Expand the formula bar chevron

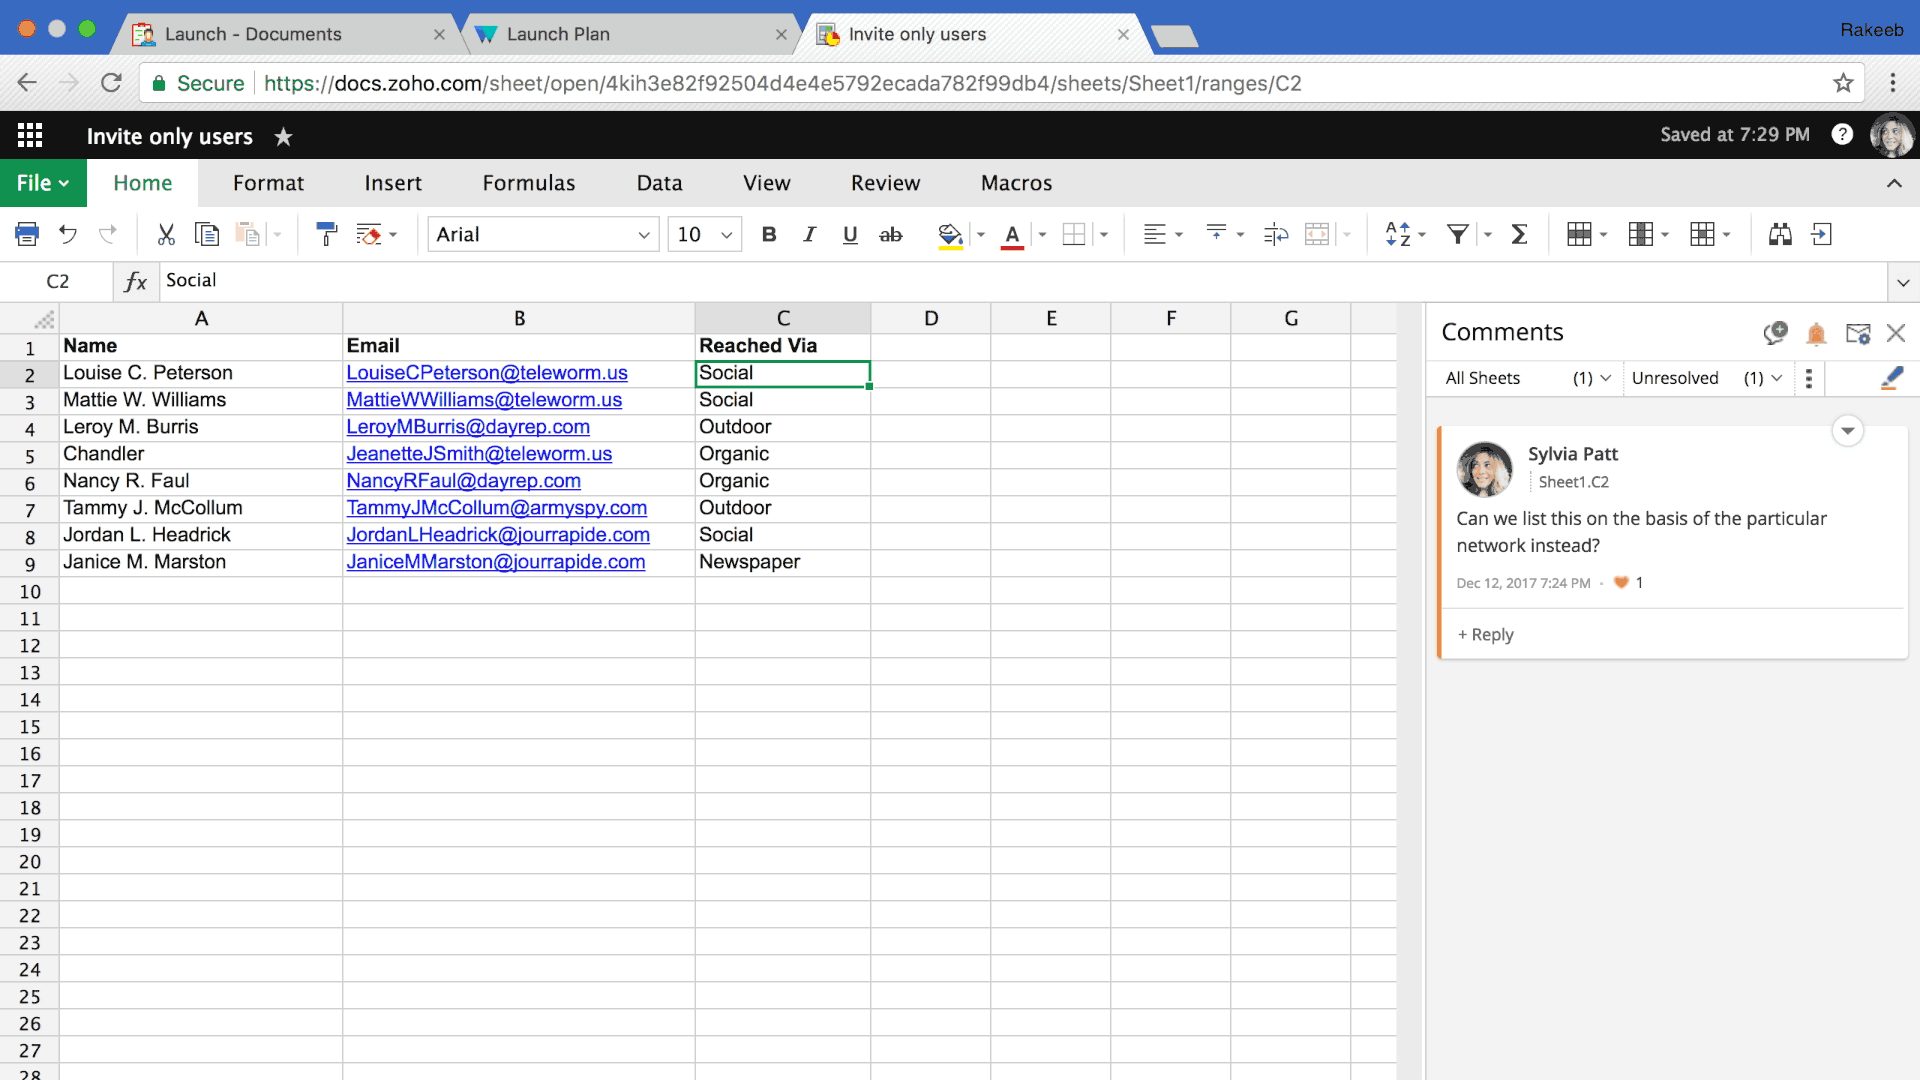click(x=1902, y=282)
